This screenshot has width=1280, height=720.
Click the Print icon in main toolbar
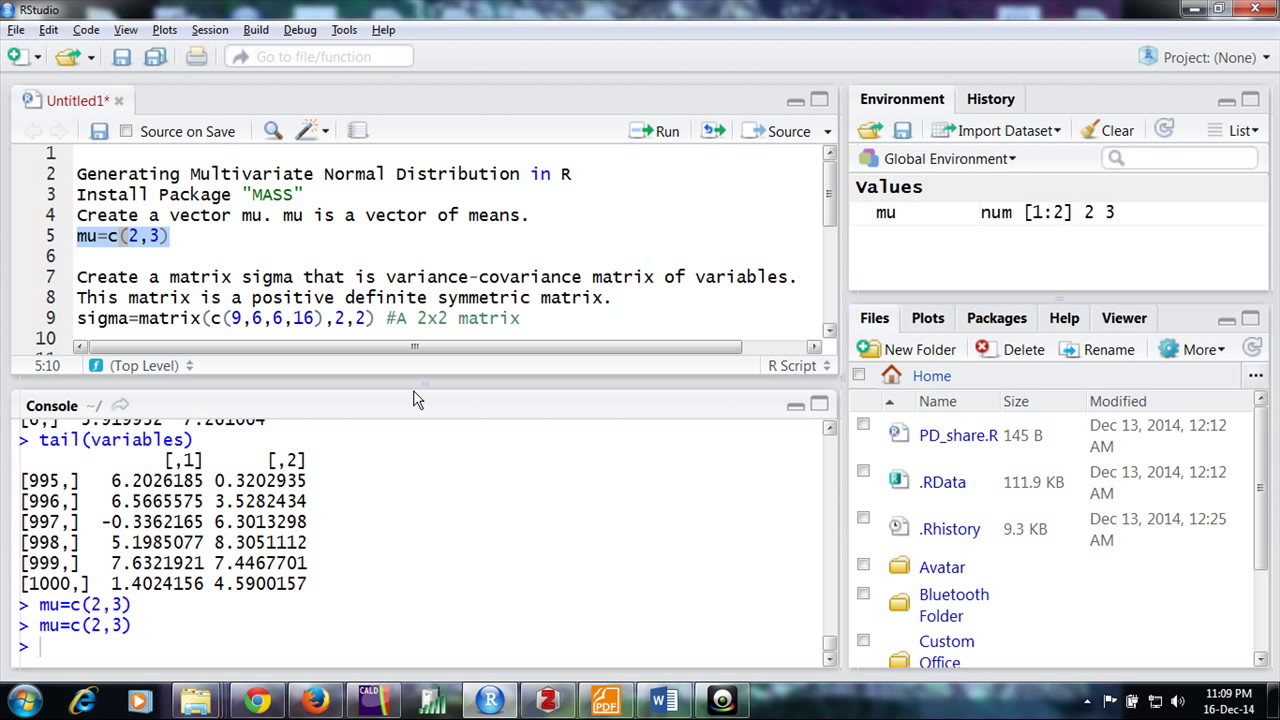(x=196, y=57)
